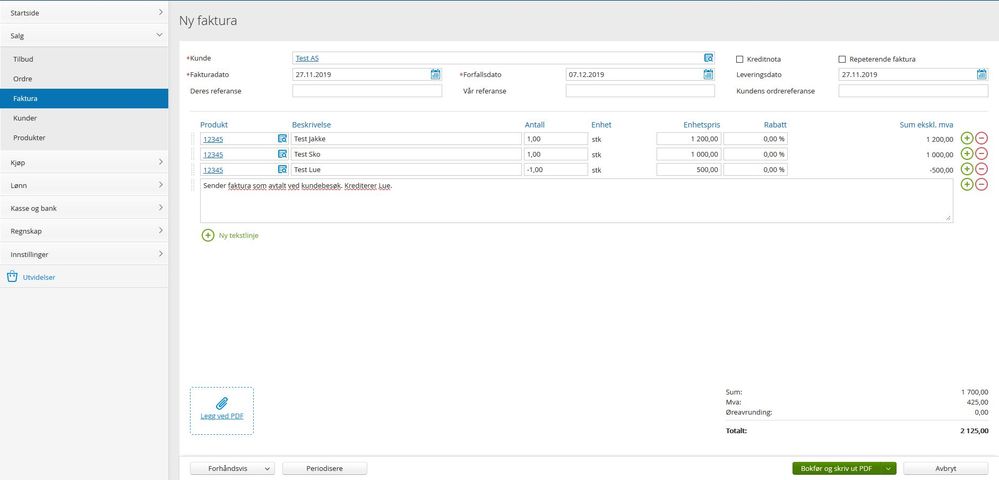Add line after Test Jakke row
Screen dimensions: 999x480
(x=967, y=138)
